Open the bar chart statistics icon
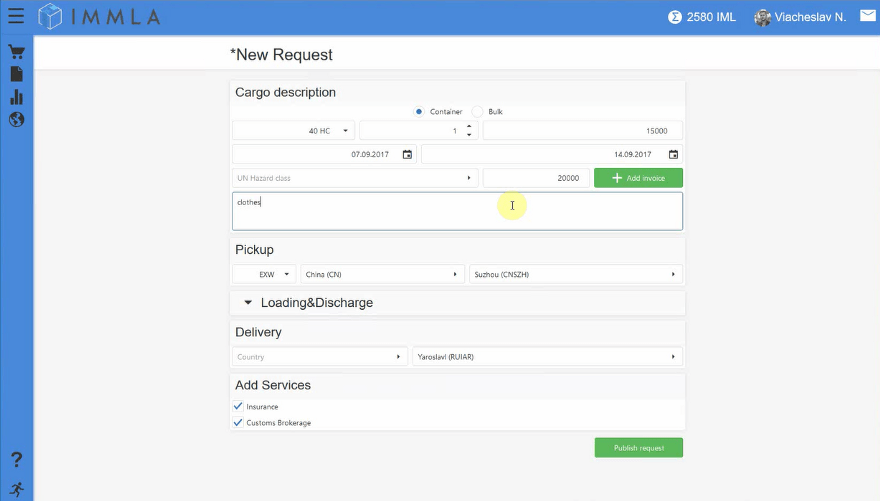The height and width of the screenshot is (501, 880). pos(16,97)
